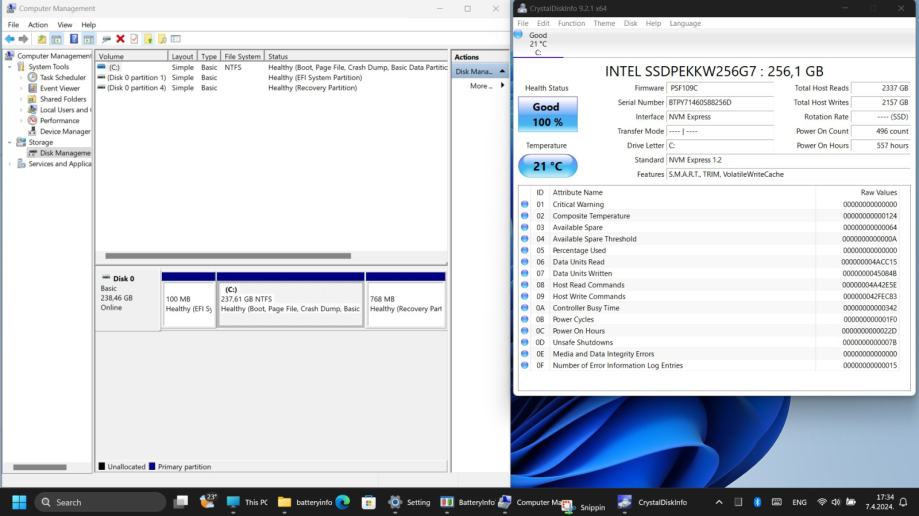This screenshot has height=516, width=919.
Task: Click the red X delete toolbar icon
Action: point(120,39)
